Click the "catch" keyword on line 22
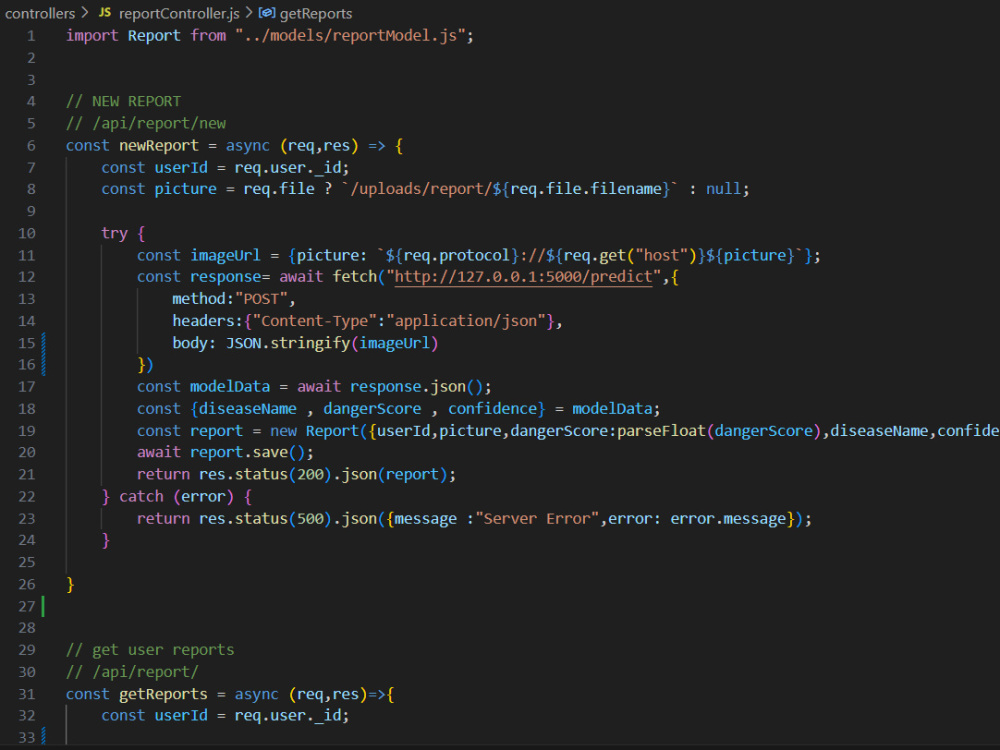The image size is (1000, 750). 141,497
